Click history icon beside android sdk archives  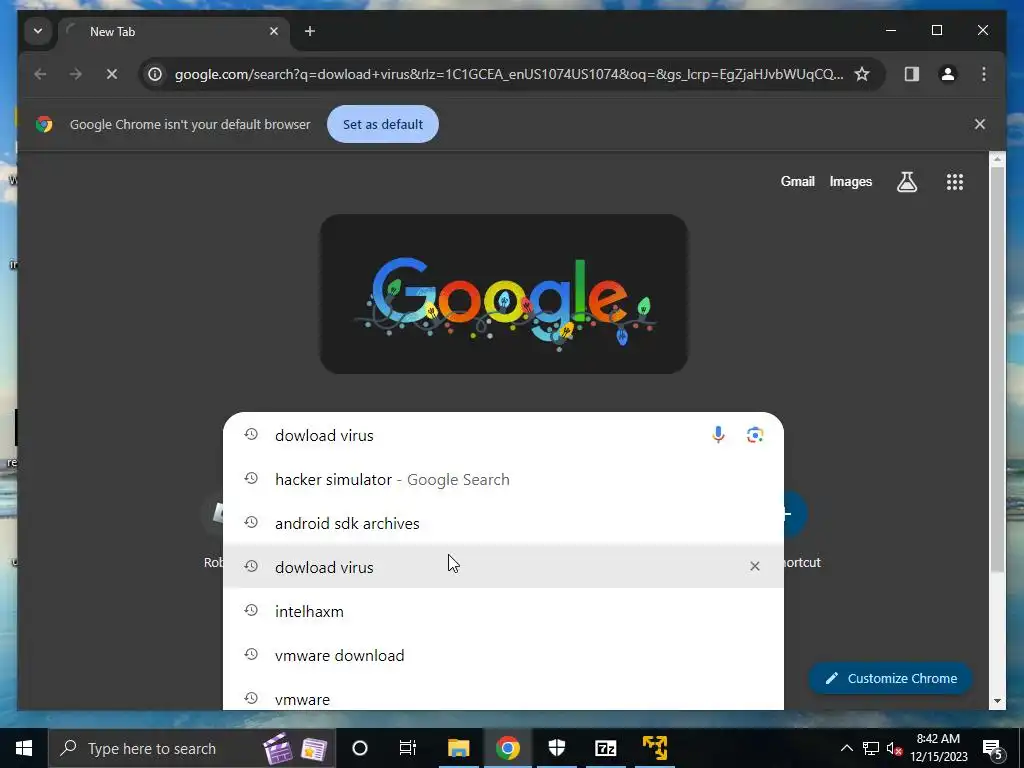251,522
